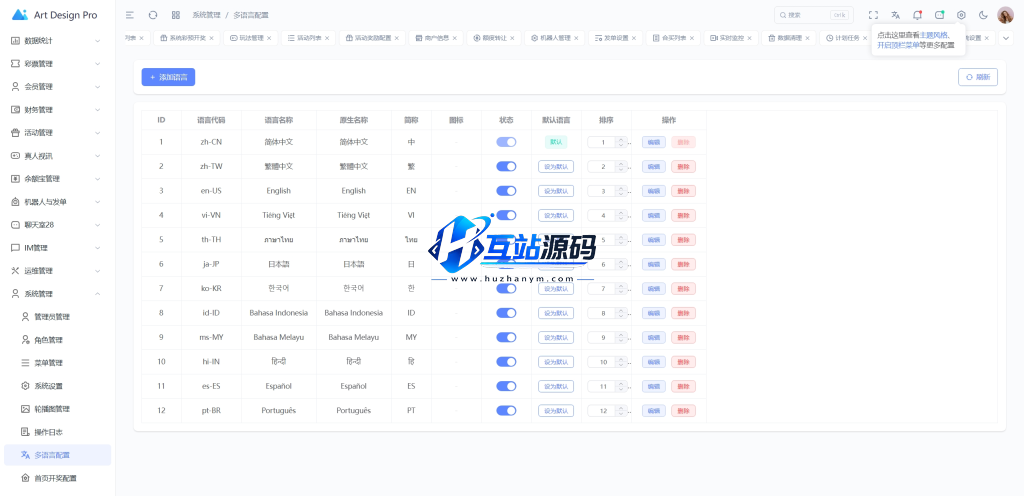Close the 机器人管理 tab
Image resolution: width=1024 pixels, height=496 pixels.
point(576,38)
